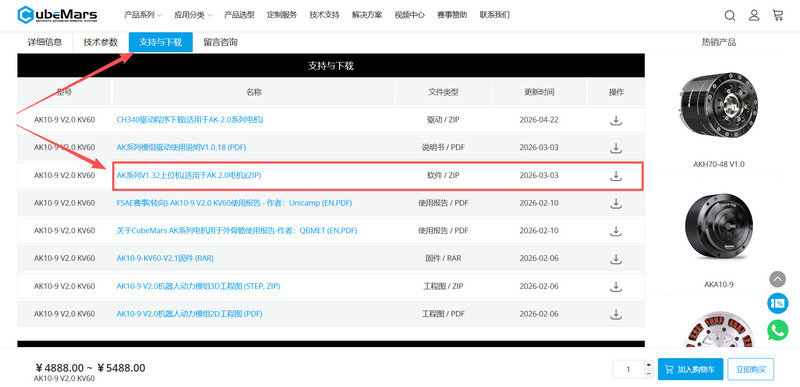The image size is (800, 387).
Task: Click the price ¥4888.00 ~ ¥5488.00 text
Action: (x=90, y=368)
